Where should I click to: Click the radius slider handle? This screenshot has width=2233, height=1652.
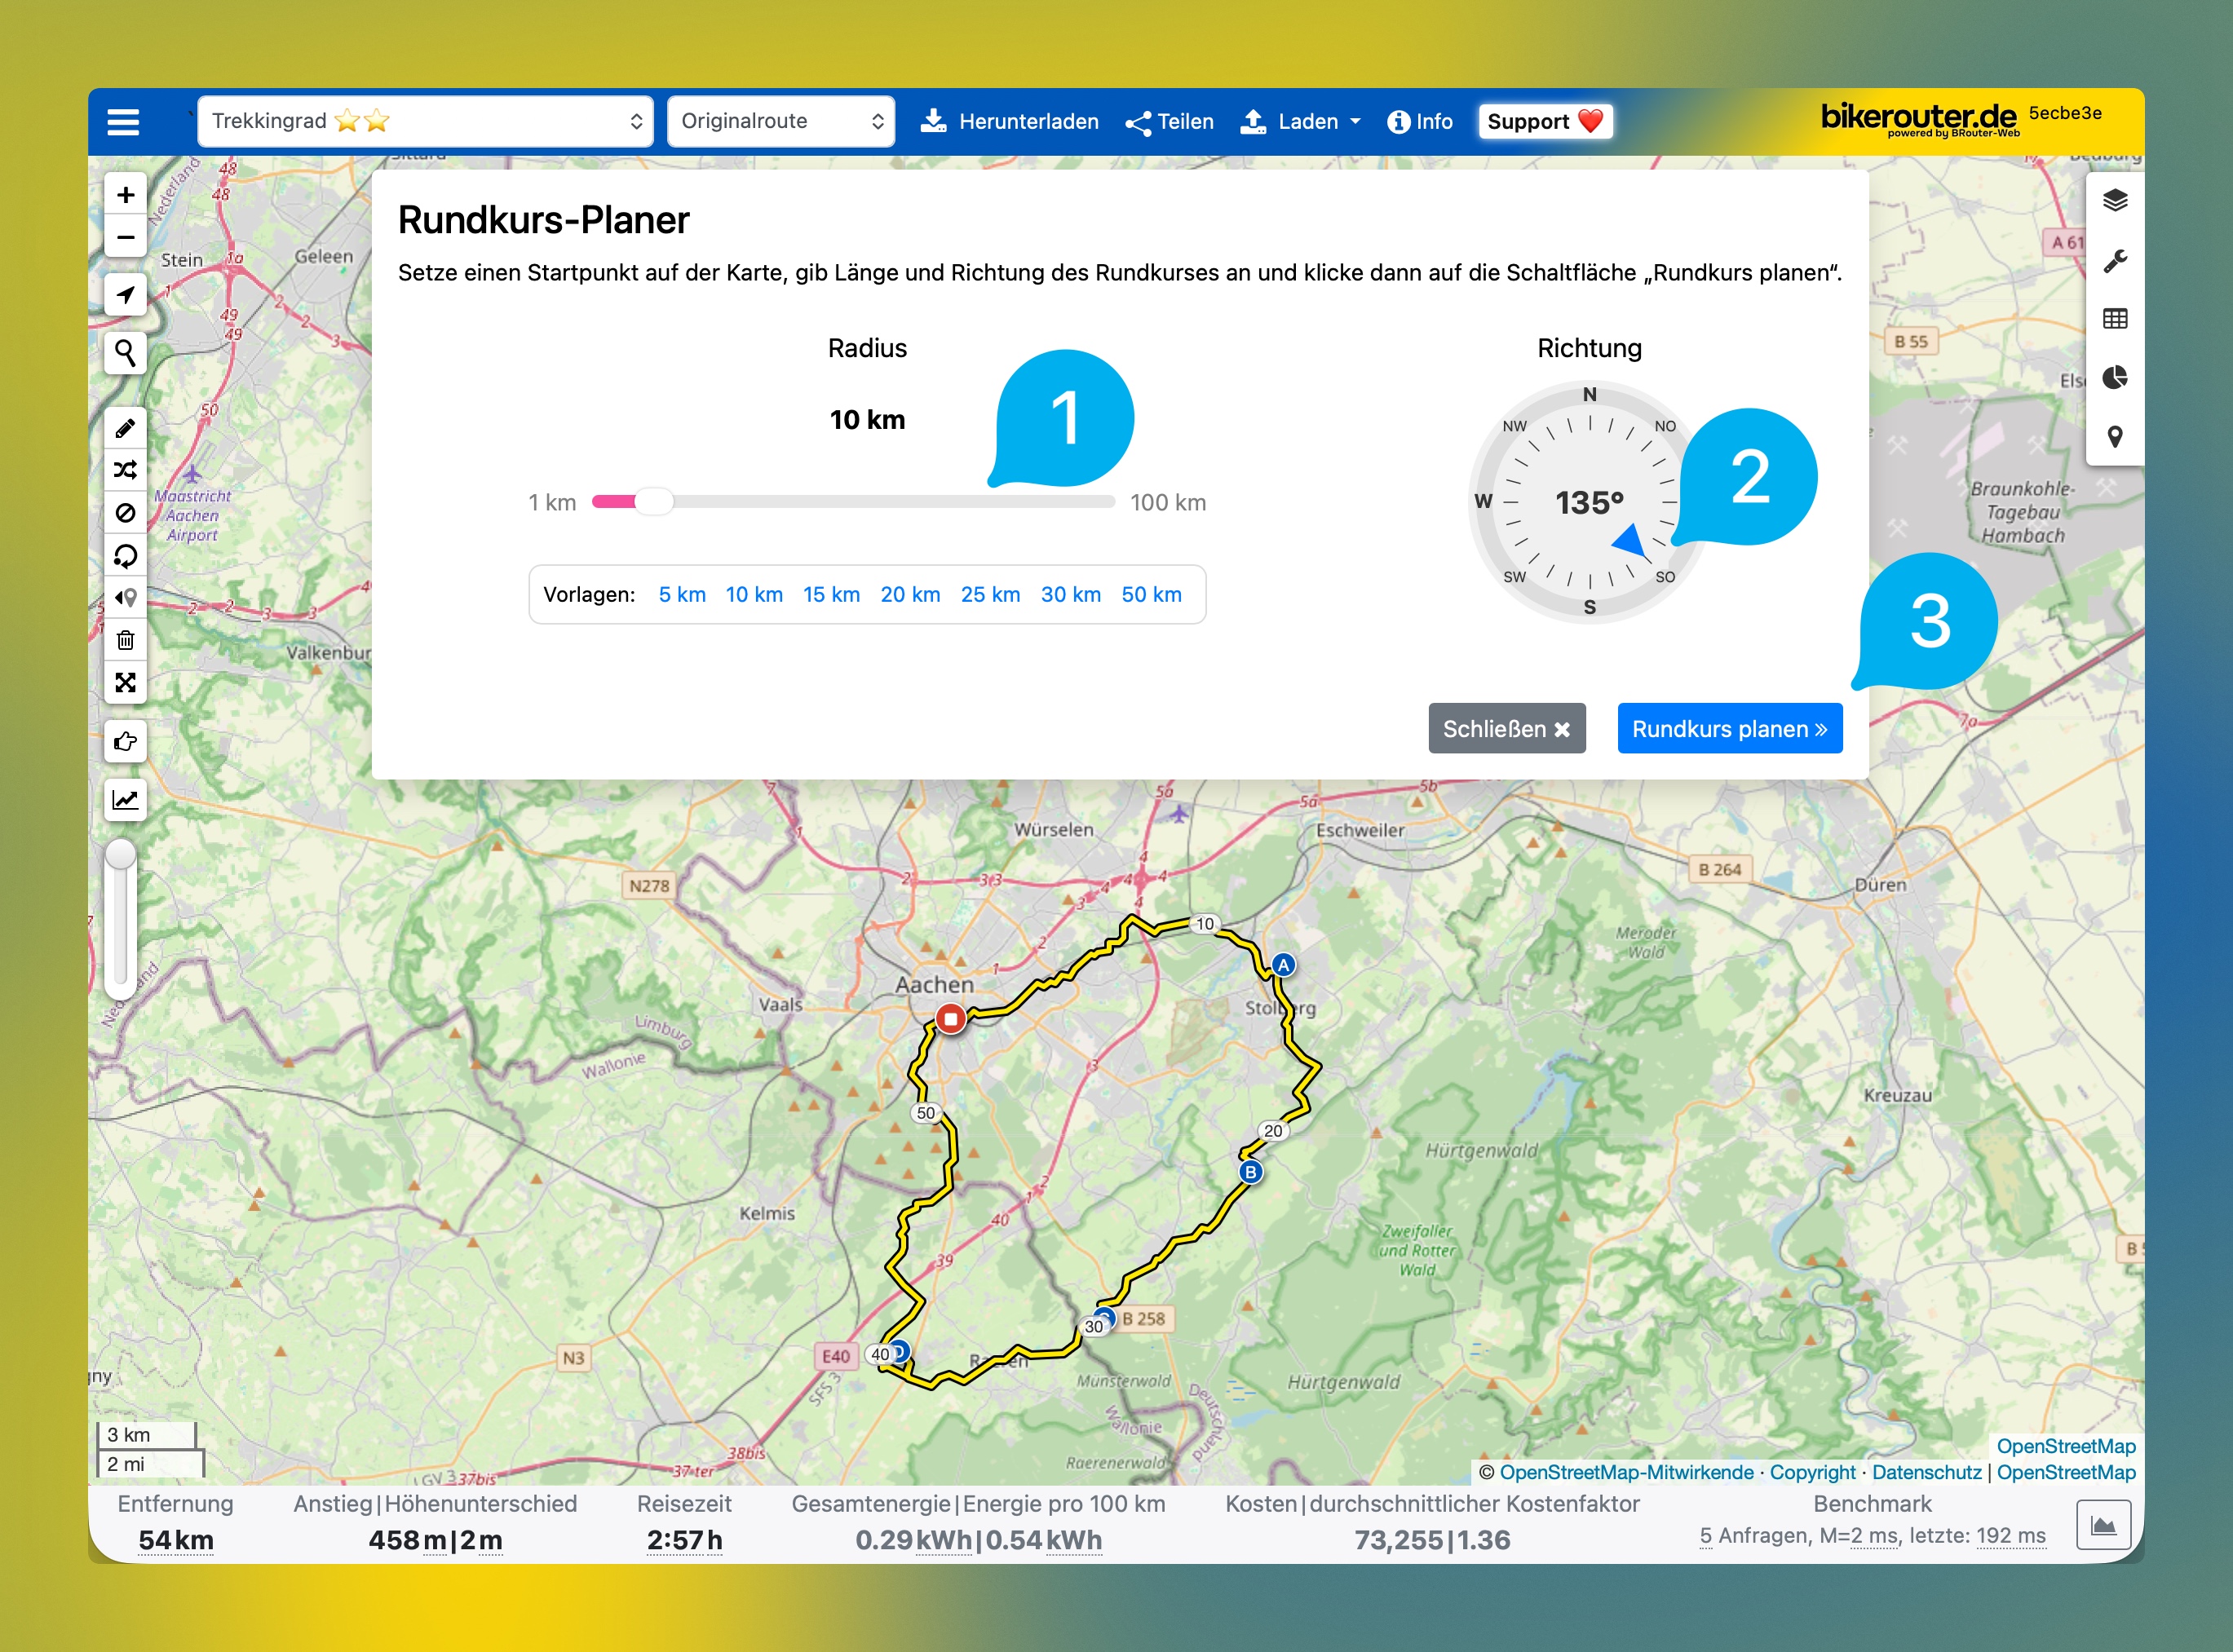pyautogui.click(x=654, y=502)
